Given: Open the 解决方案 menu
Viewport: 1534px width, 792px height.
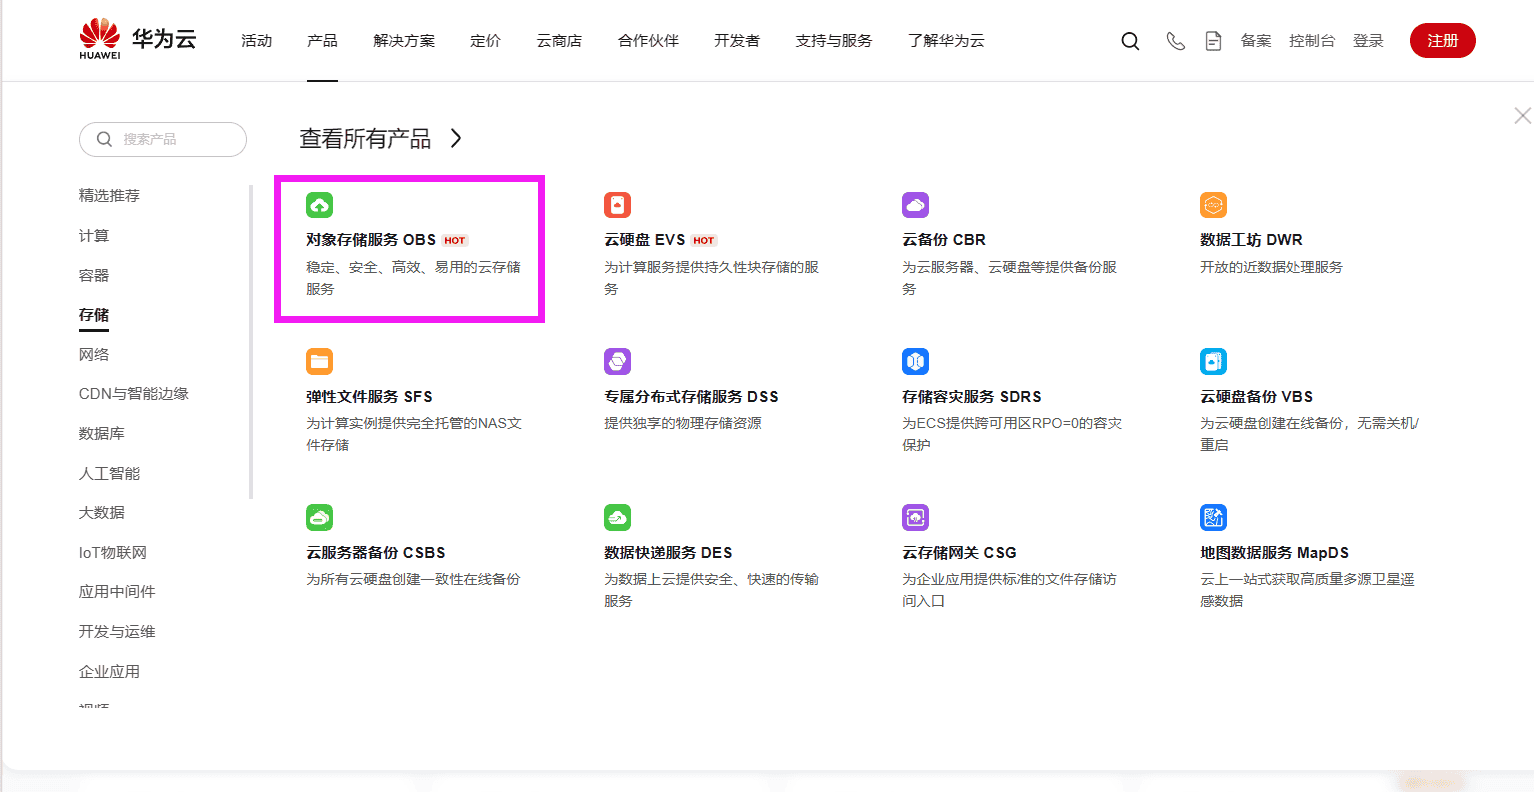Looking at the screenshot, I should pos(404,41).
